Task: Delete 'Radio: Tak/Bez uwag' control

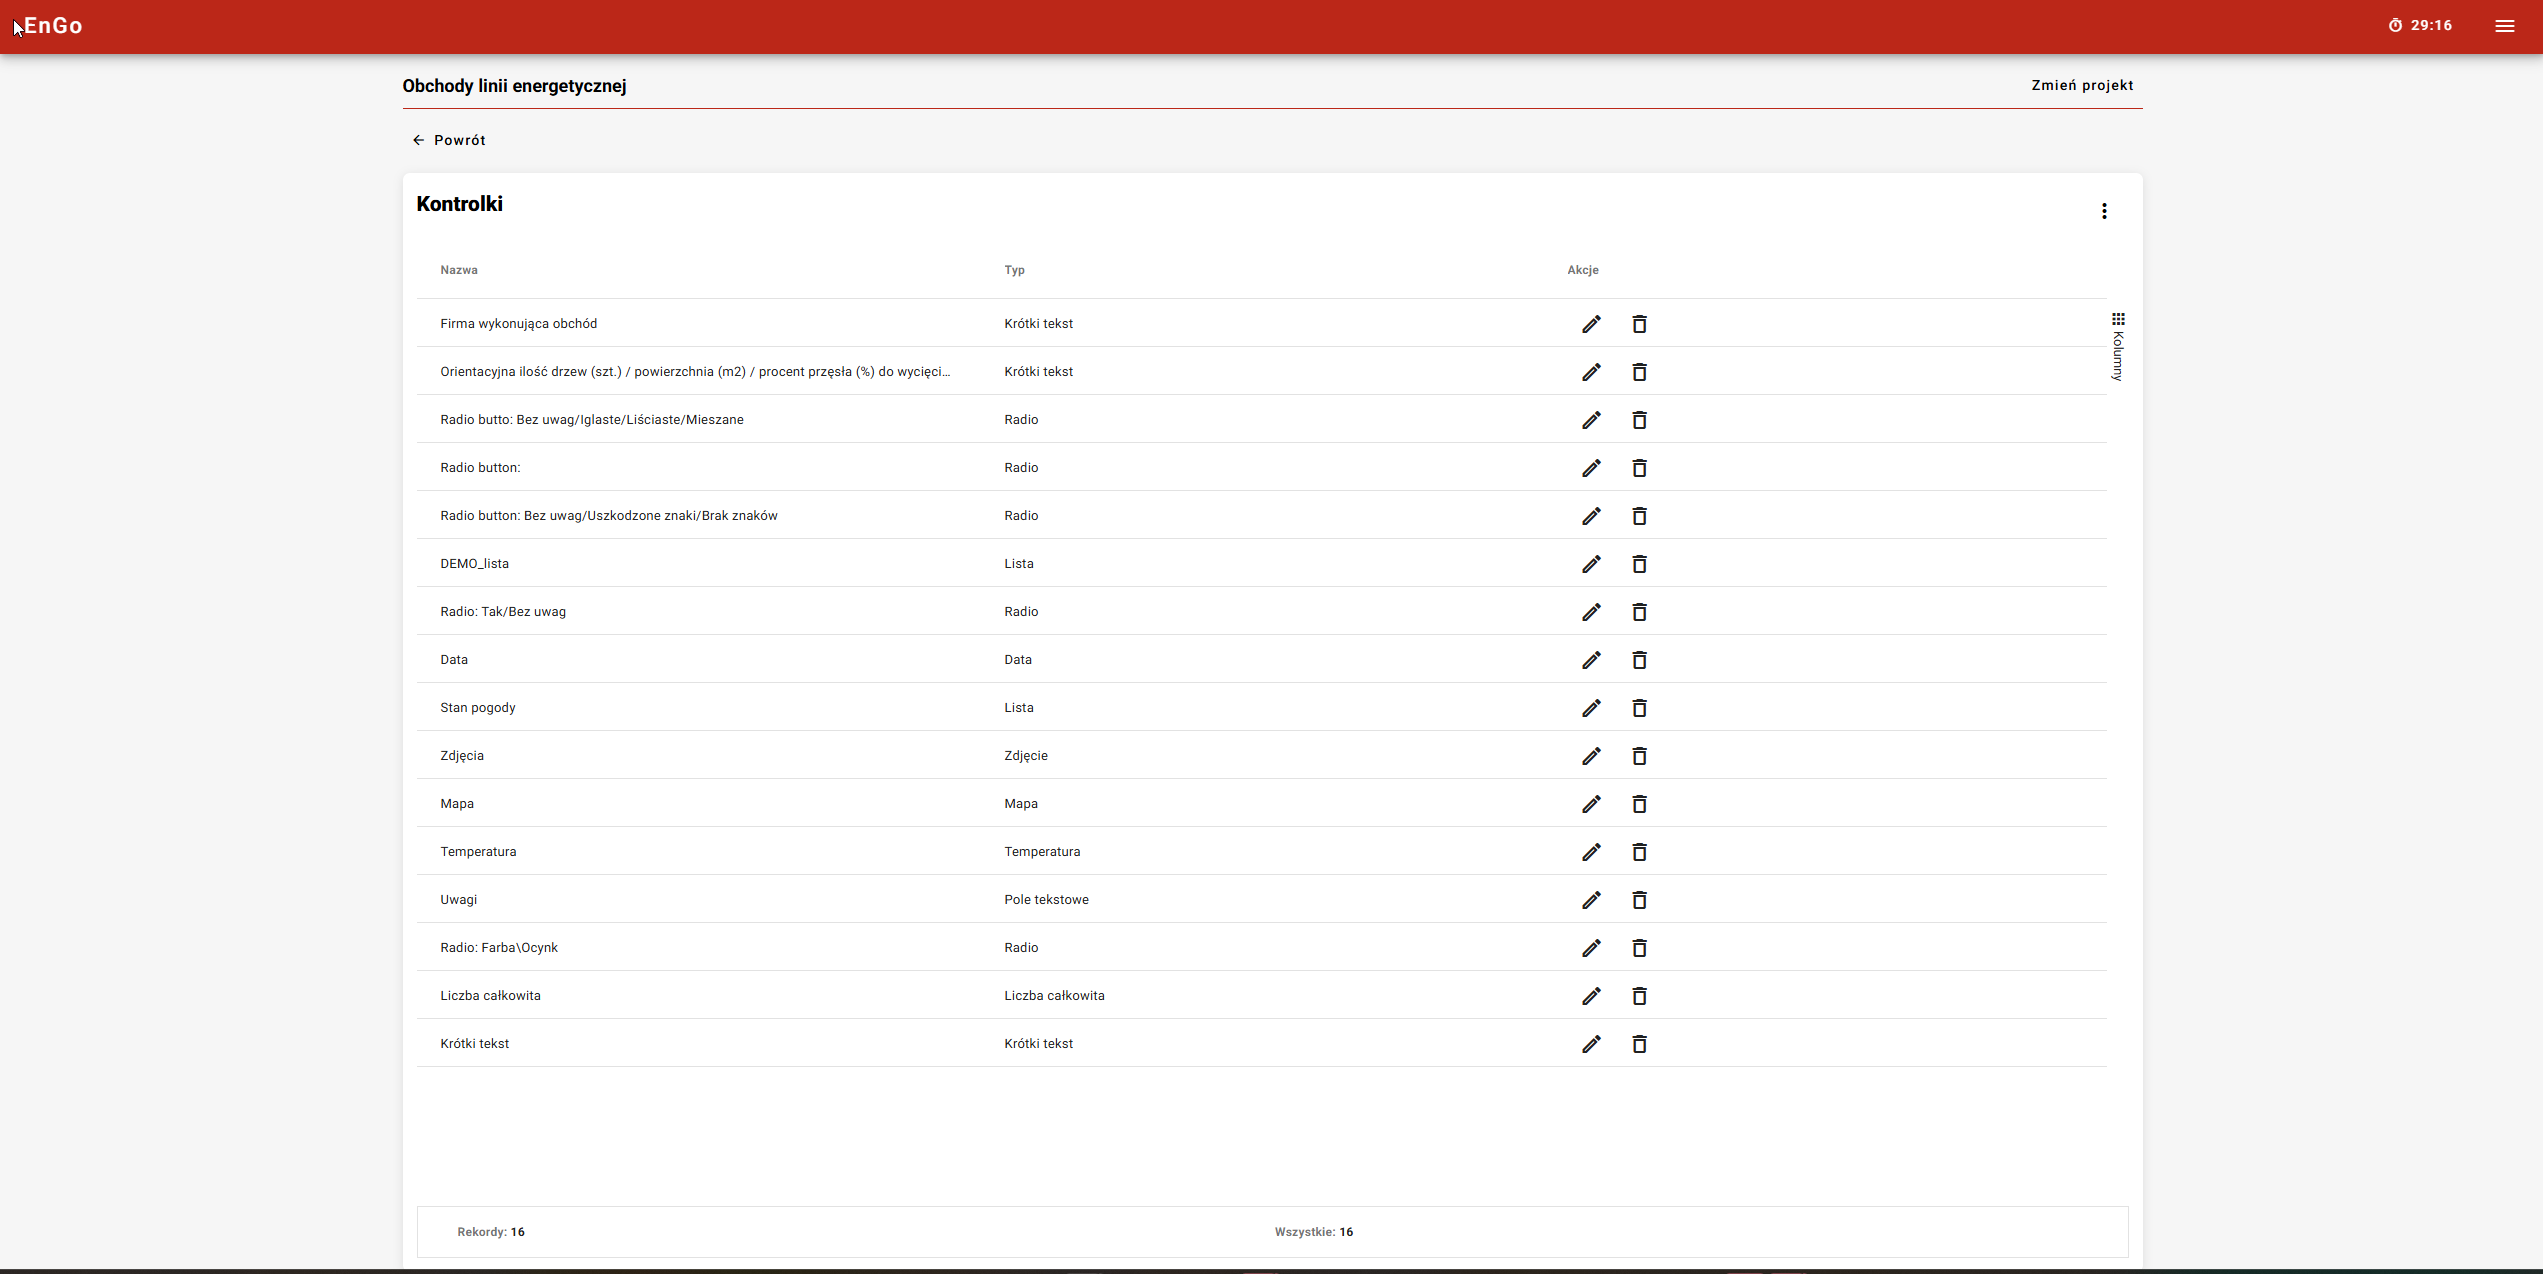Action: coord(1639,612)
